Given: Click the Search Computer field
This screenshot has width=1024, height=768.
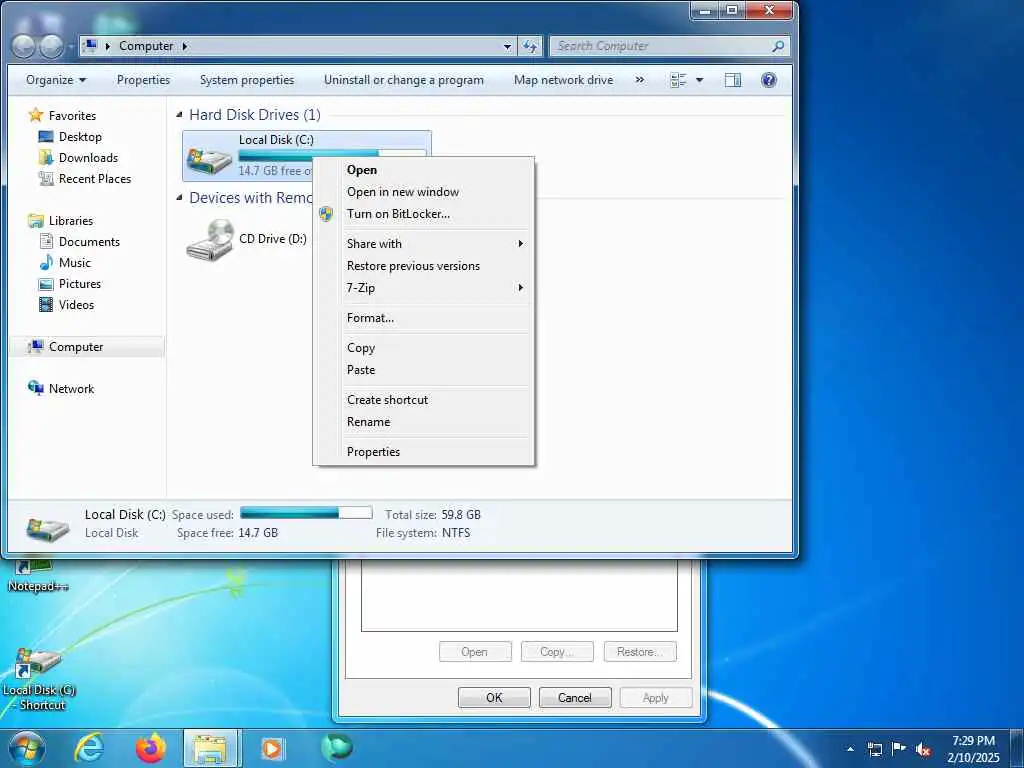Looking at the screenshot, I should pyautogui.click(x=660, y=46).
